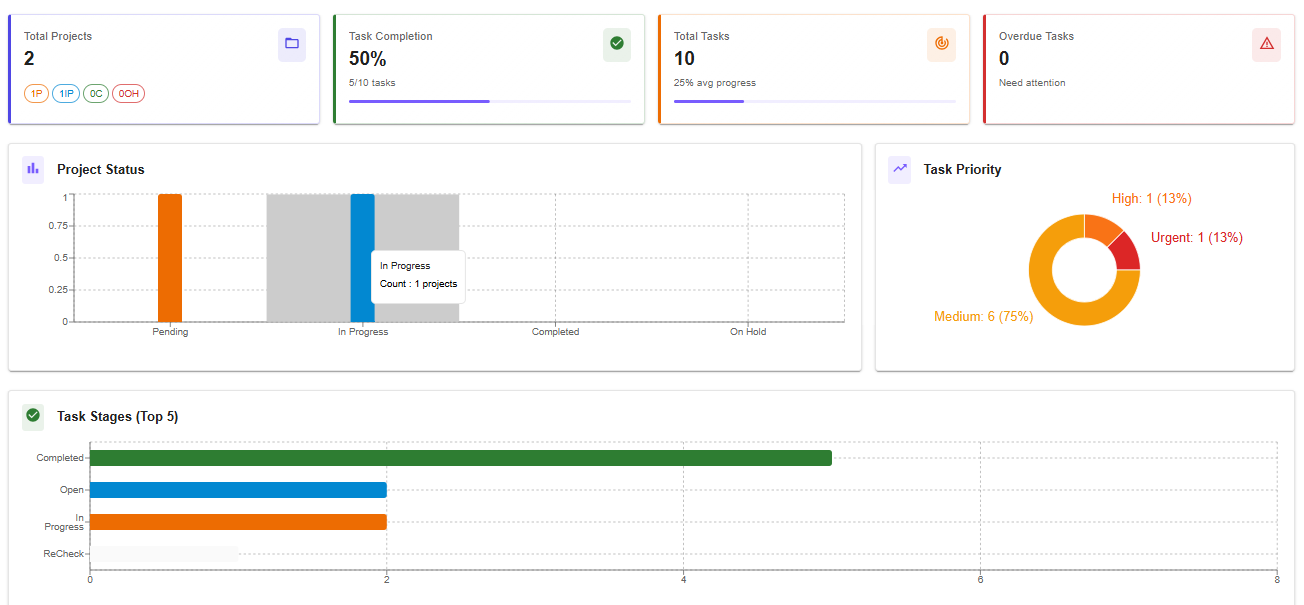This screenshot has height=605, width=1304.
Task: Click the red warning triangle icon
Action: pyautogui.click(x=1266, y=44)
